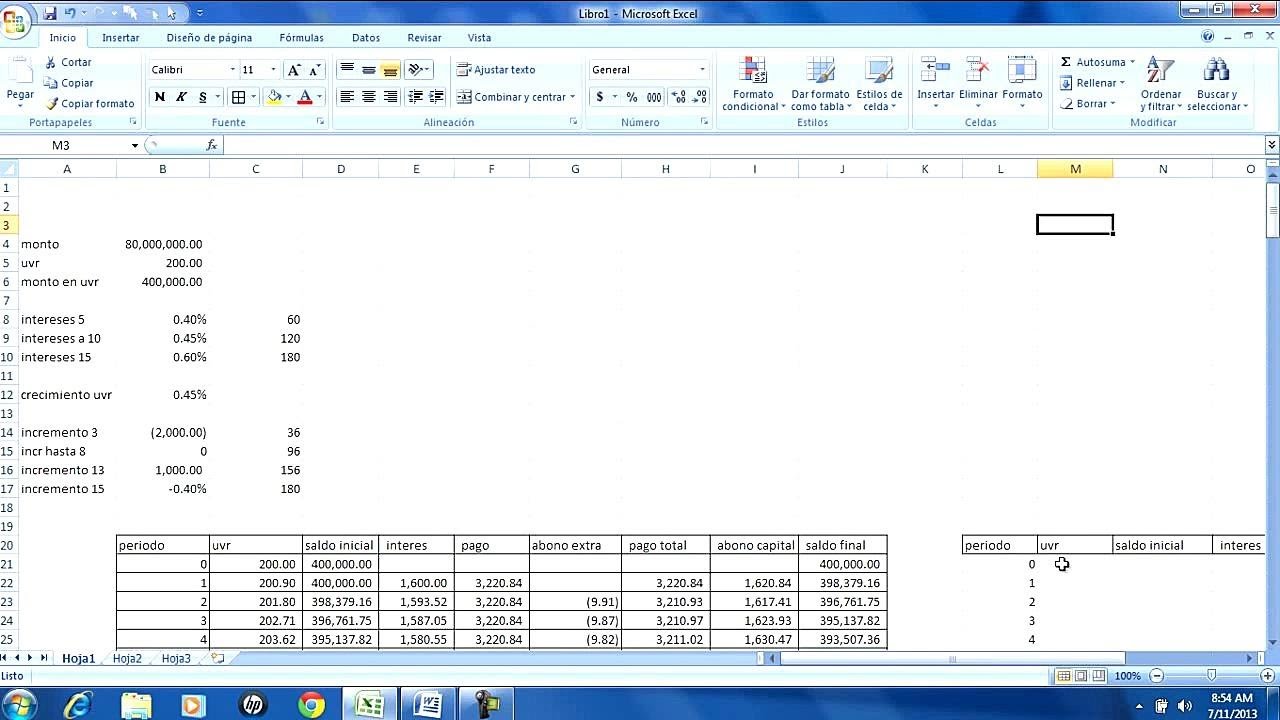Screen dimensions: 1280x720
Task: Open the Calibri font name dropdown
Action: (x=233, y=70)
